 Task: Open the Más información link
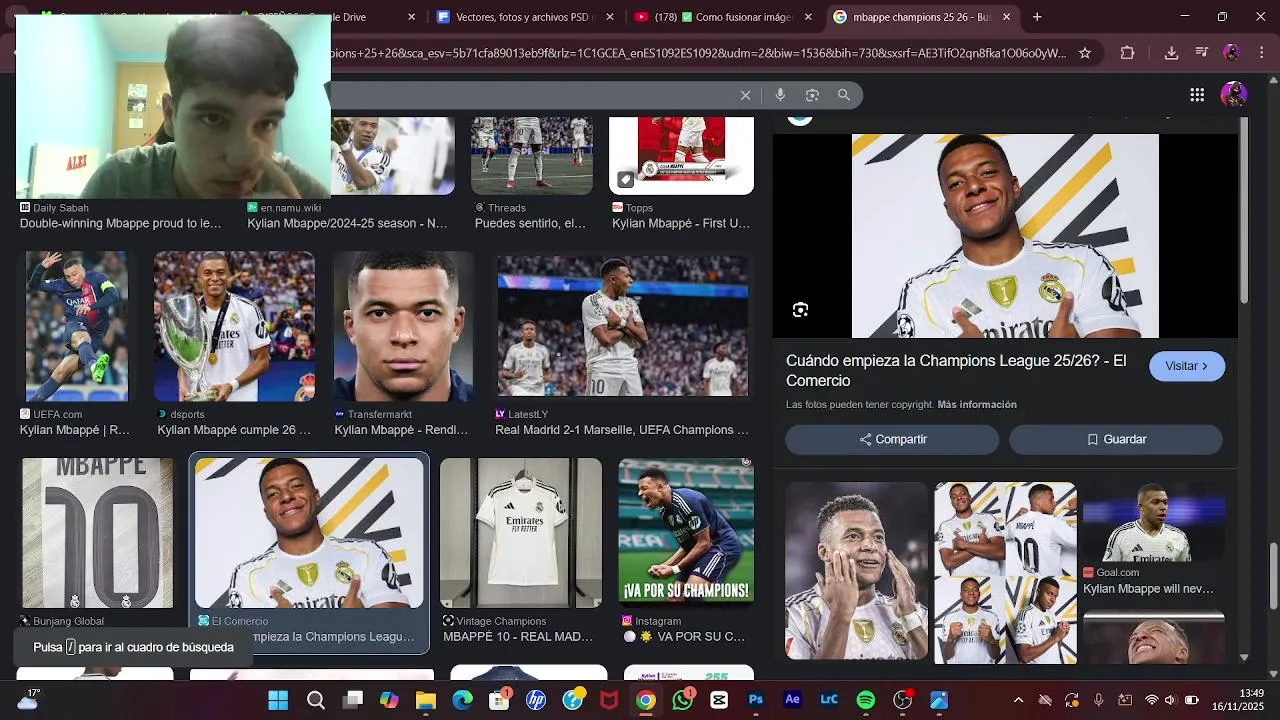click(x=977, y=405)
